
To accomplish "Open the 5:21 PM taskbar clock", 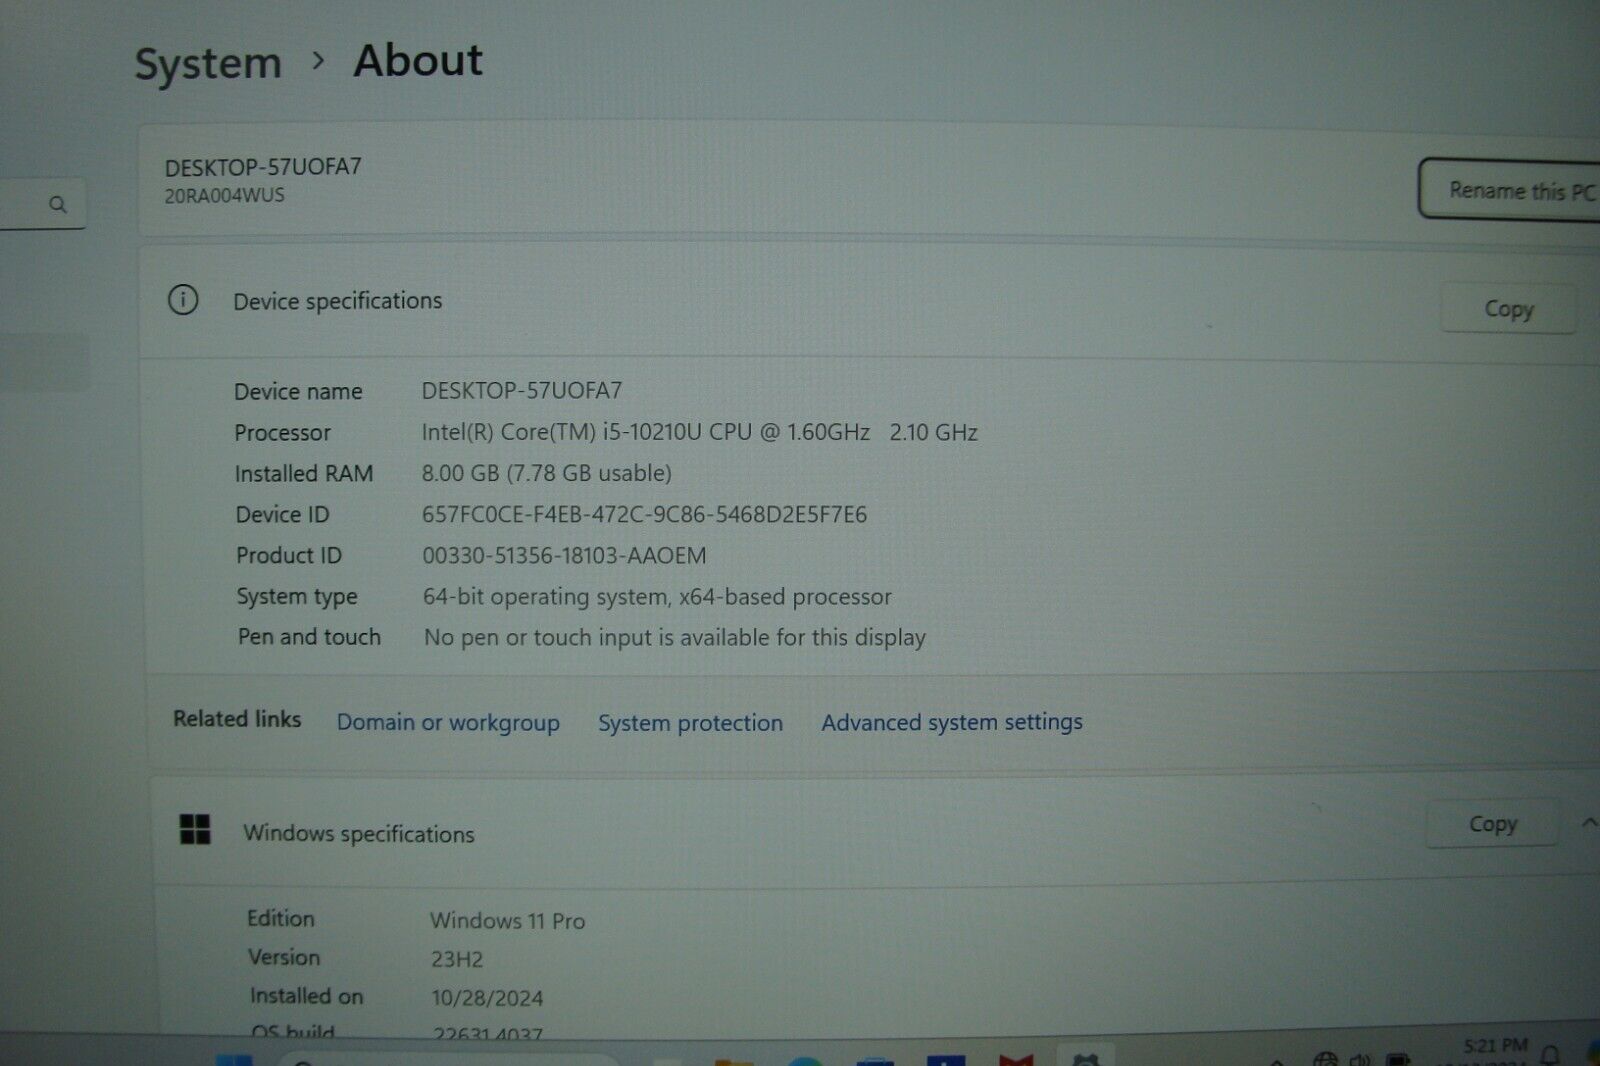I will [1495, 1047].
